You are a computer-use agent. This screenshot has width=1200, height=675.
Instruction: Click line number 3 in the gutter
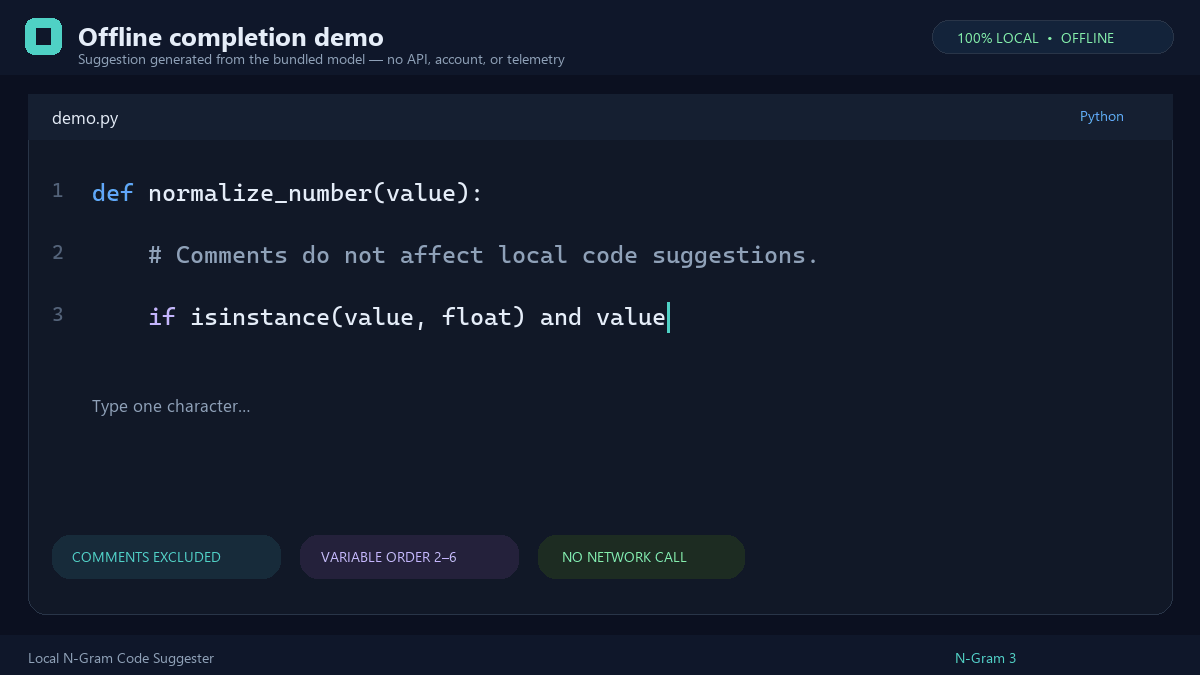(58, 314)
